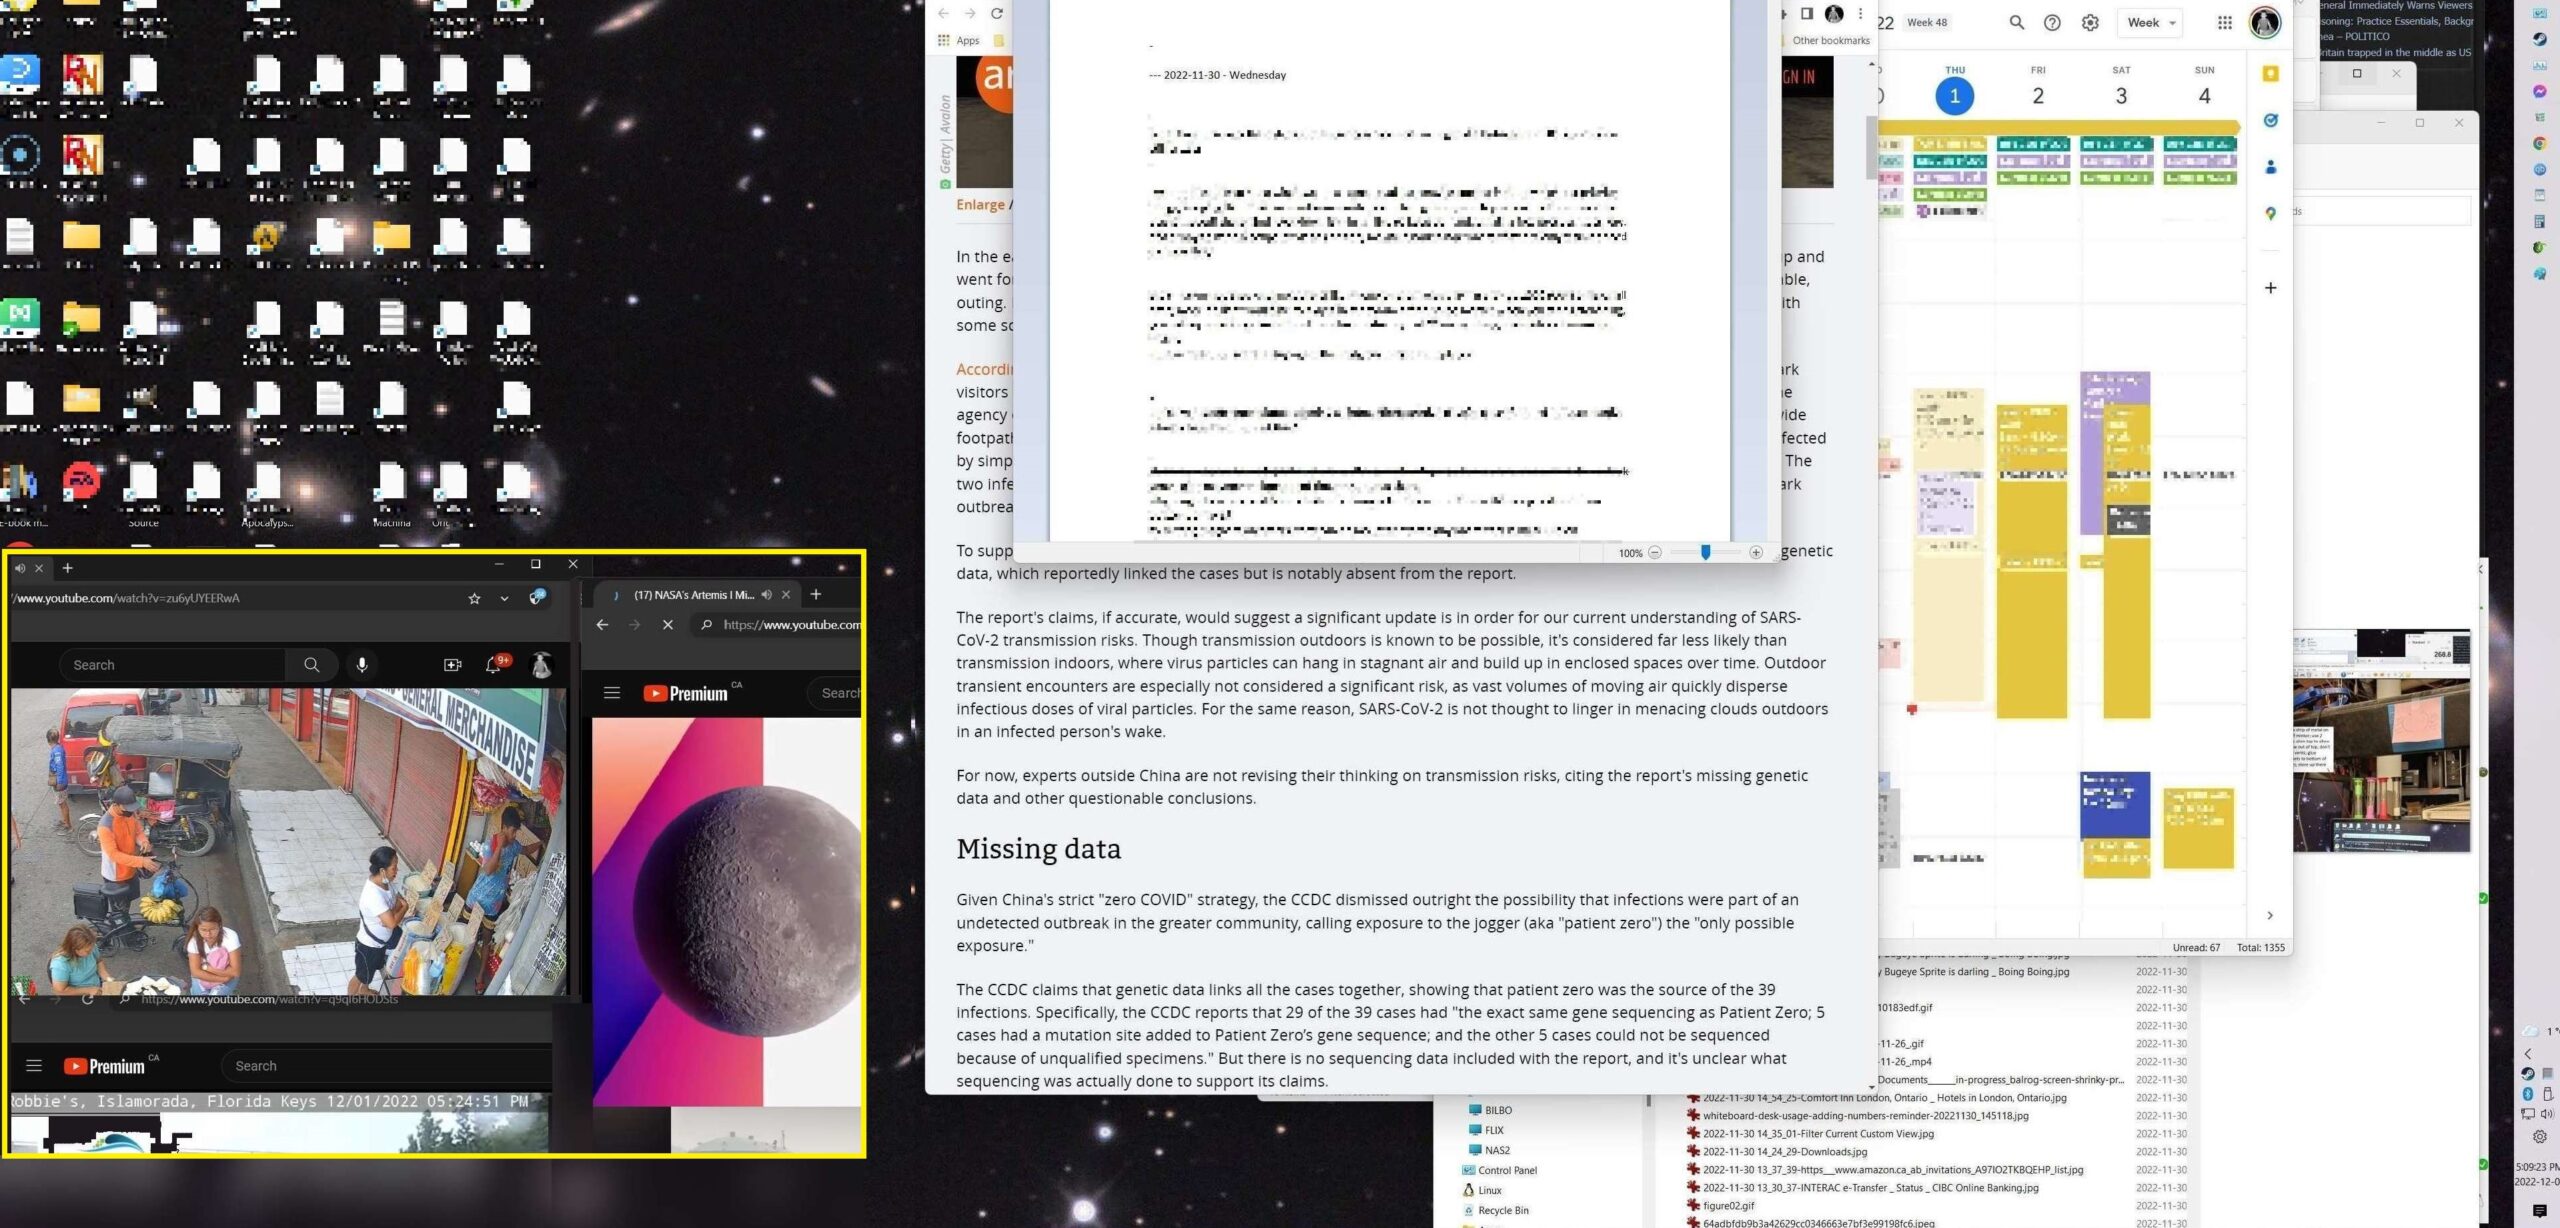Open the Week view dropdown
The height and width of the screenshot is (1228, 2560).
point(2150,23)
